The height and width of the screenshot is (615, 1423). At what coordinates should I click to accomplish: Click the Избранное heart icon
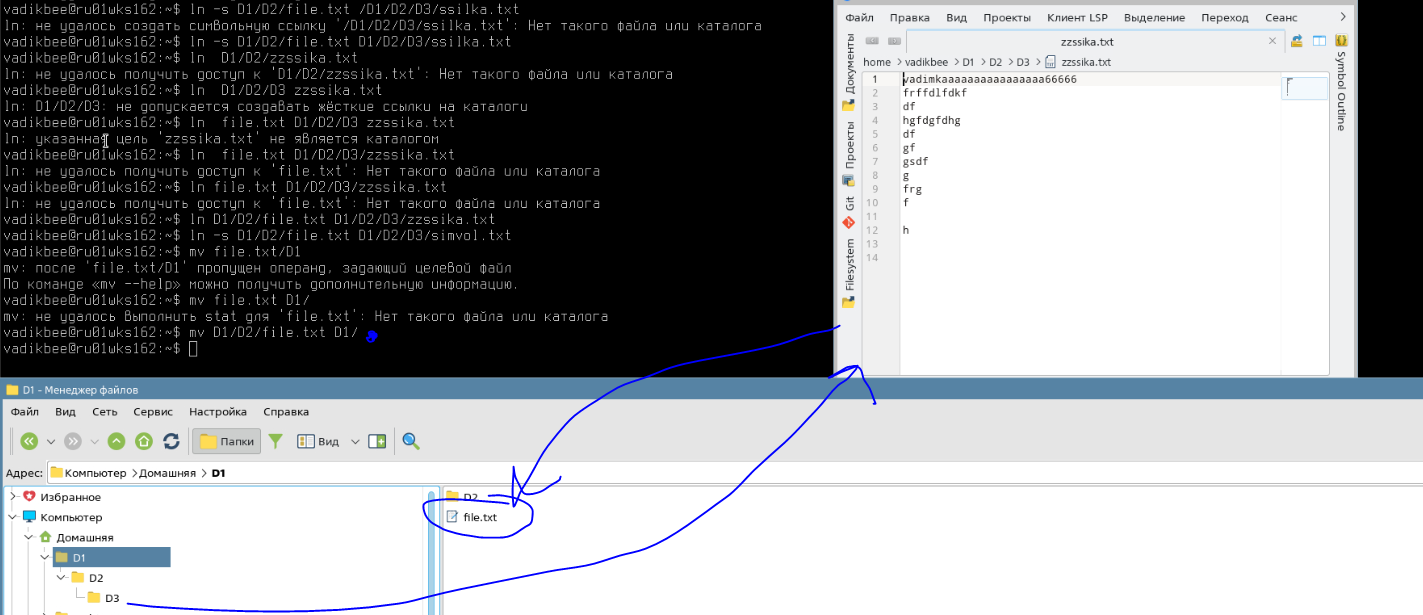29,497
